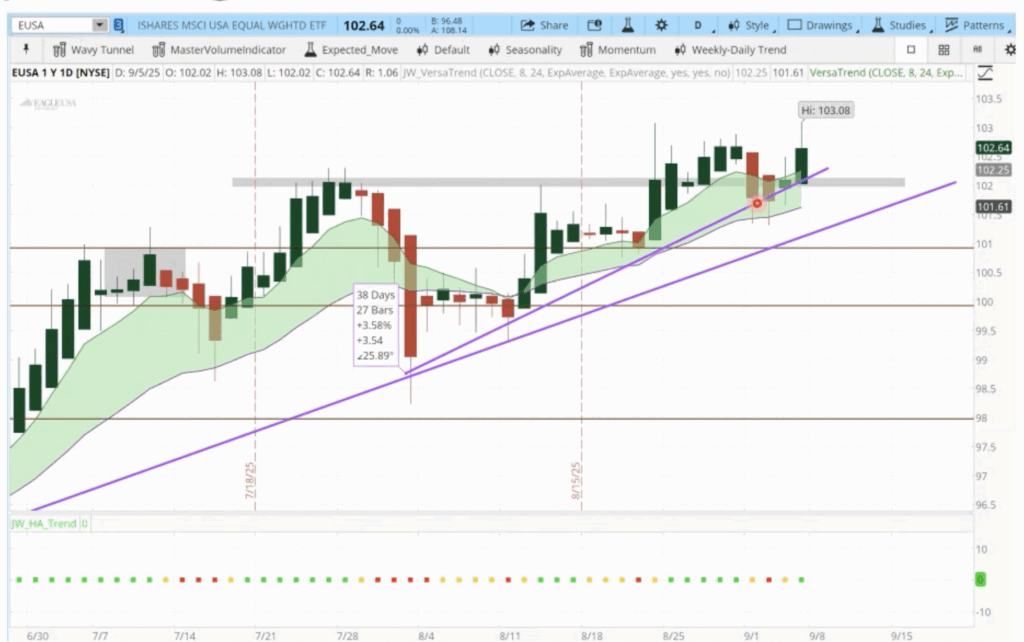The width and height of the screenshot is (1024, 642).
Task: Click the last price 102.64 in the header
Action: pos(364,25)
